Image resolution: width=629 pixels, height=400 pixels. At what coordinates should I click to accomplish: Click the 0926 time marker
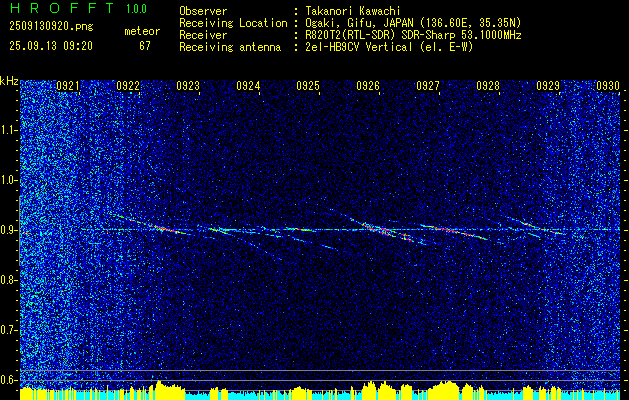pos(368,86)
